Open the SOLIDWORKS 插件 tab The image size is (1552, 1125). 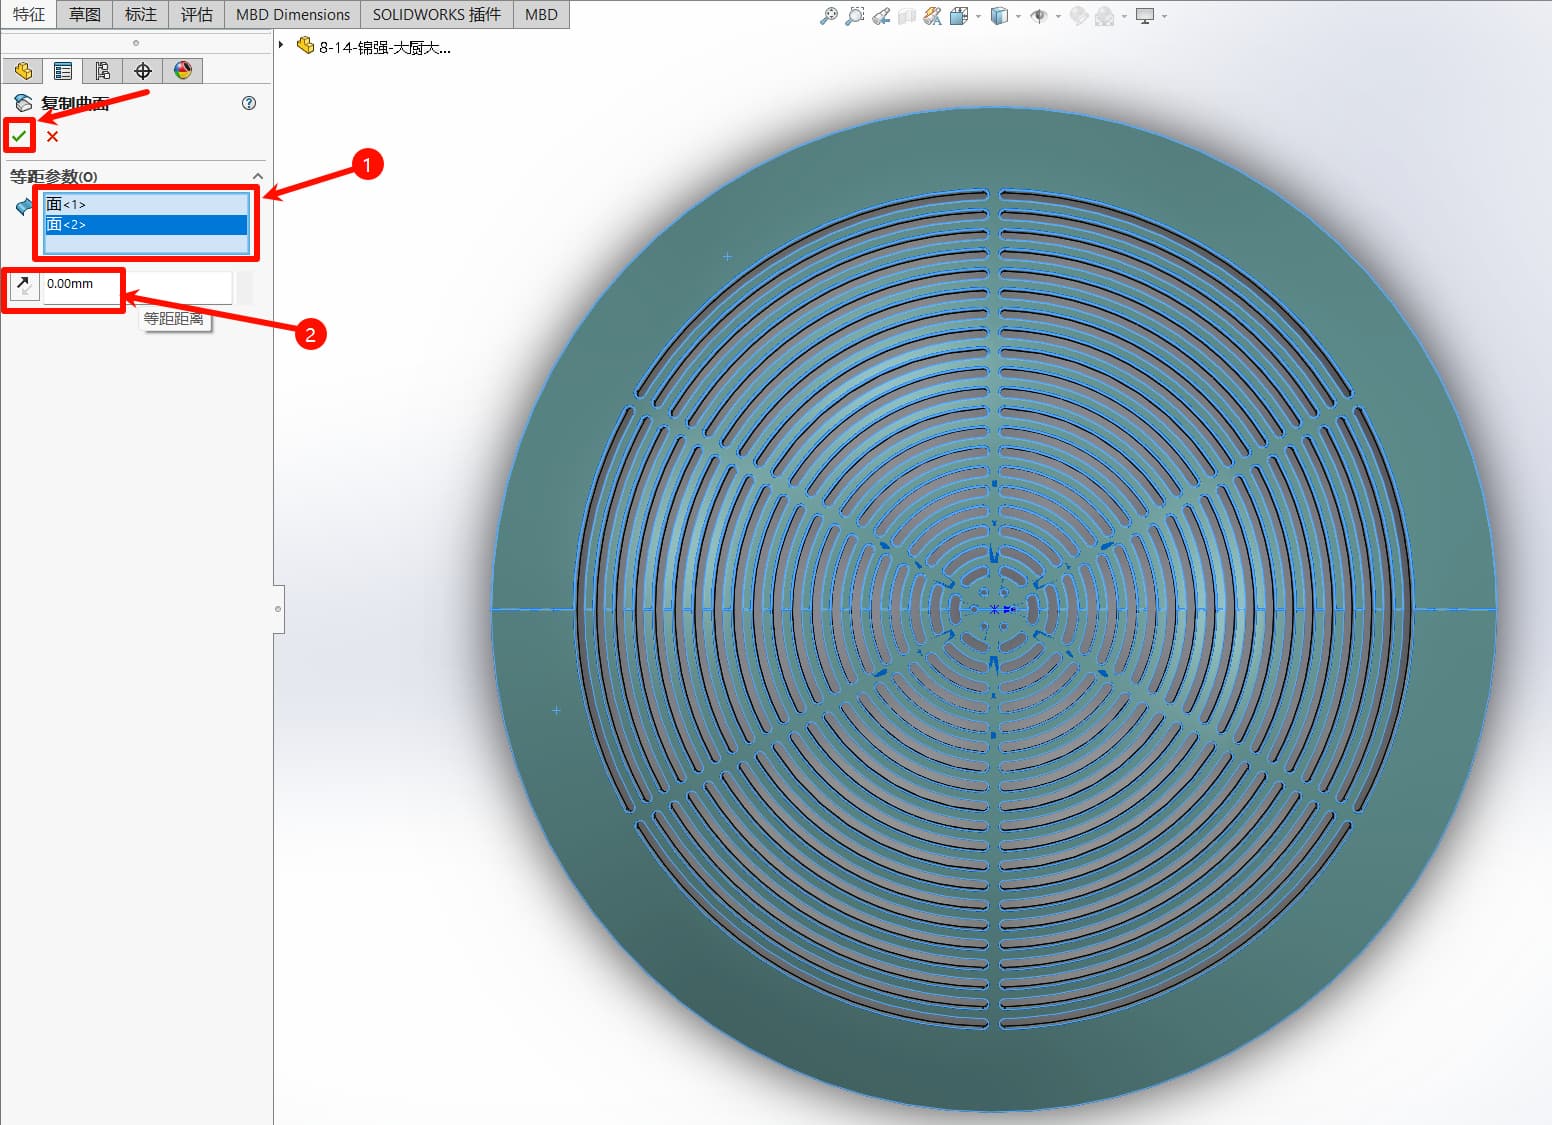(437, 14)
